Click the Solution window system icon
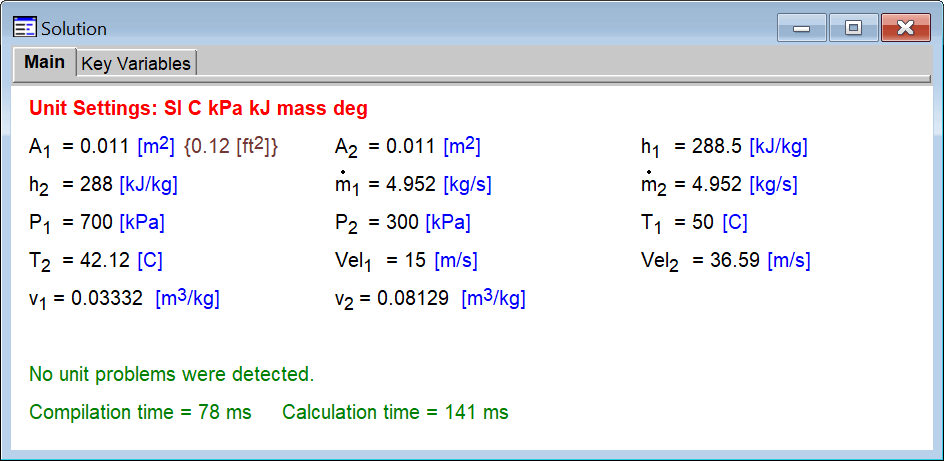The width and height of the screenshot is (944, 461). click(24, 28)
